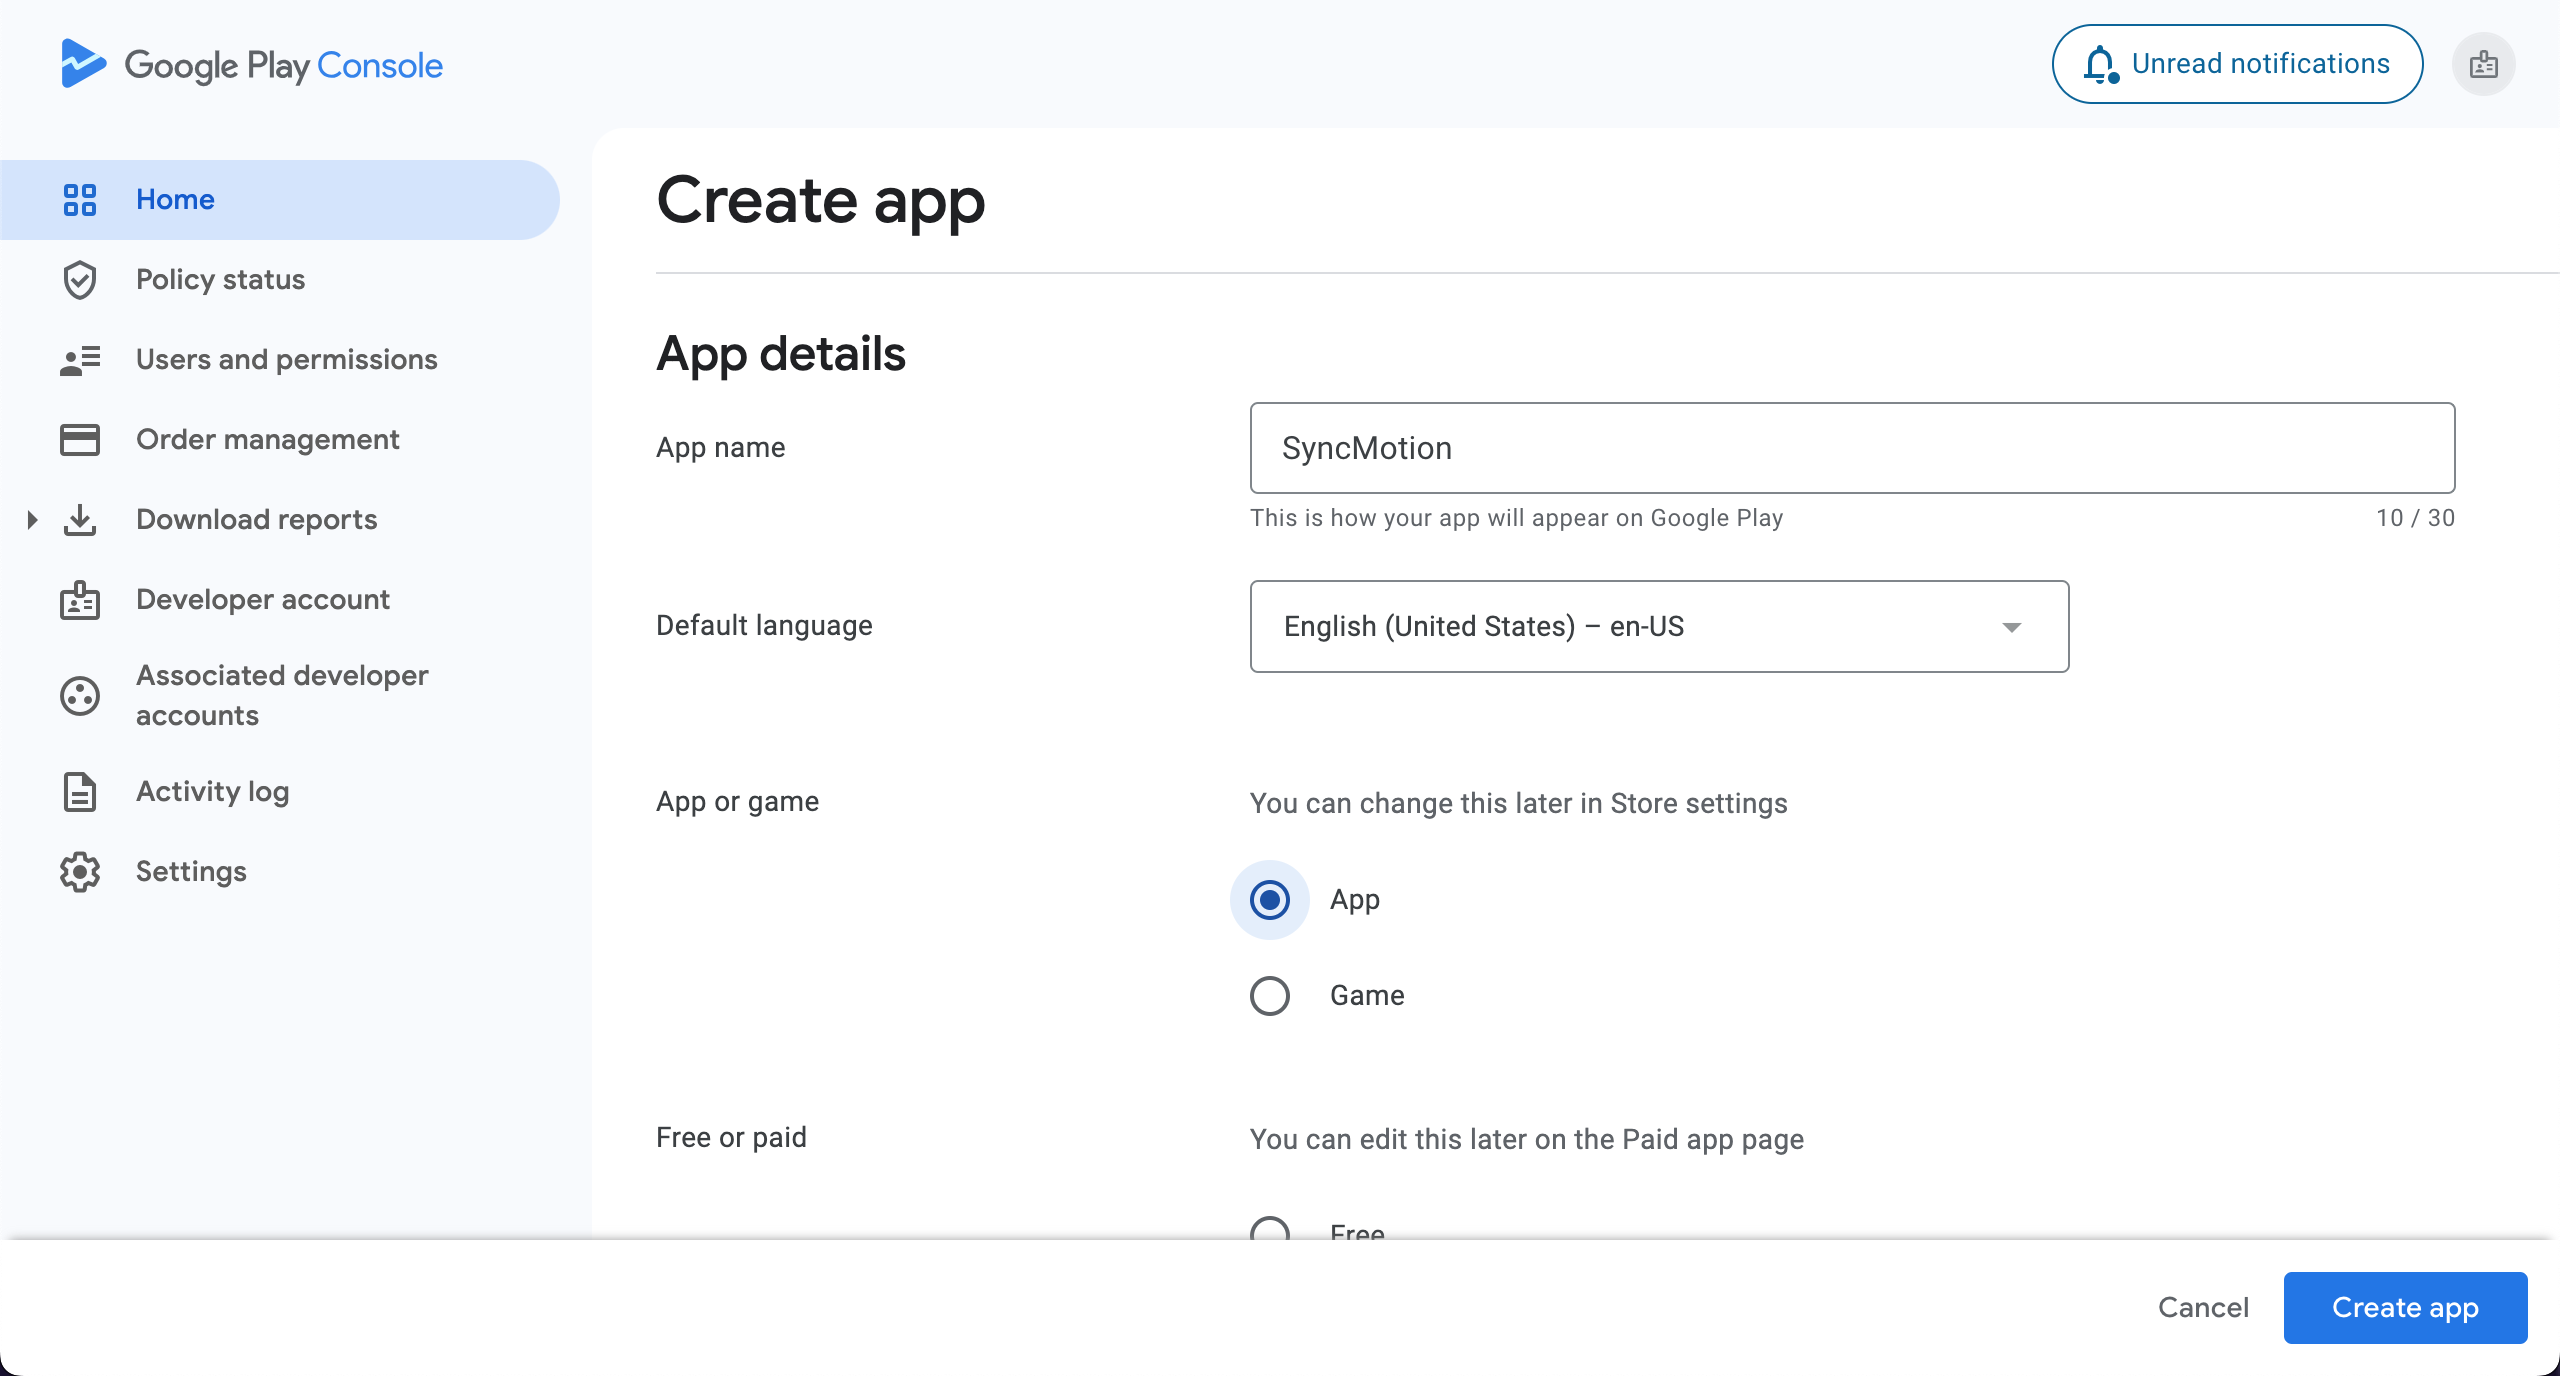Click the Settings gear icon
Image resolution: width=2560 pixels, height=1376 pixels.
click(80, 872)
